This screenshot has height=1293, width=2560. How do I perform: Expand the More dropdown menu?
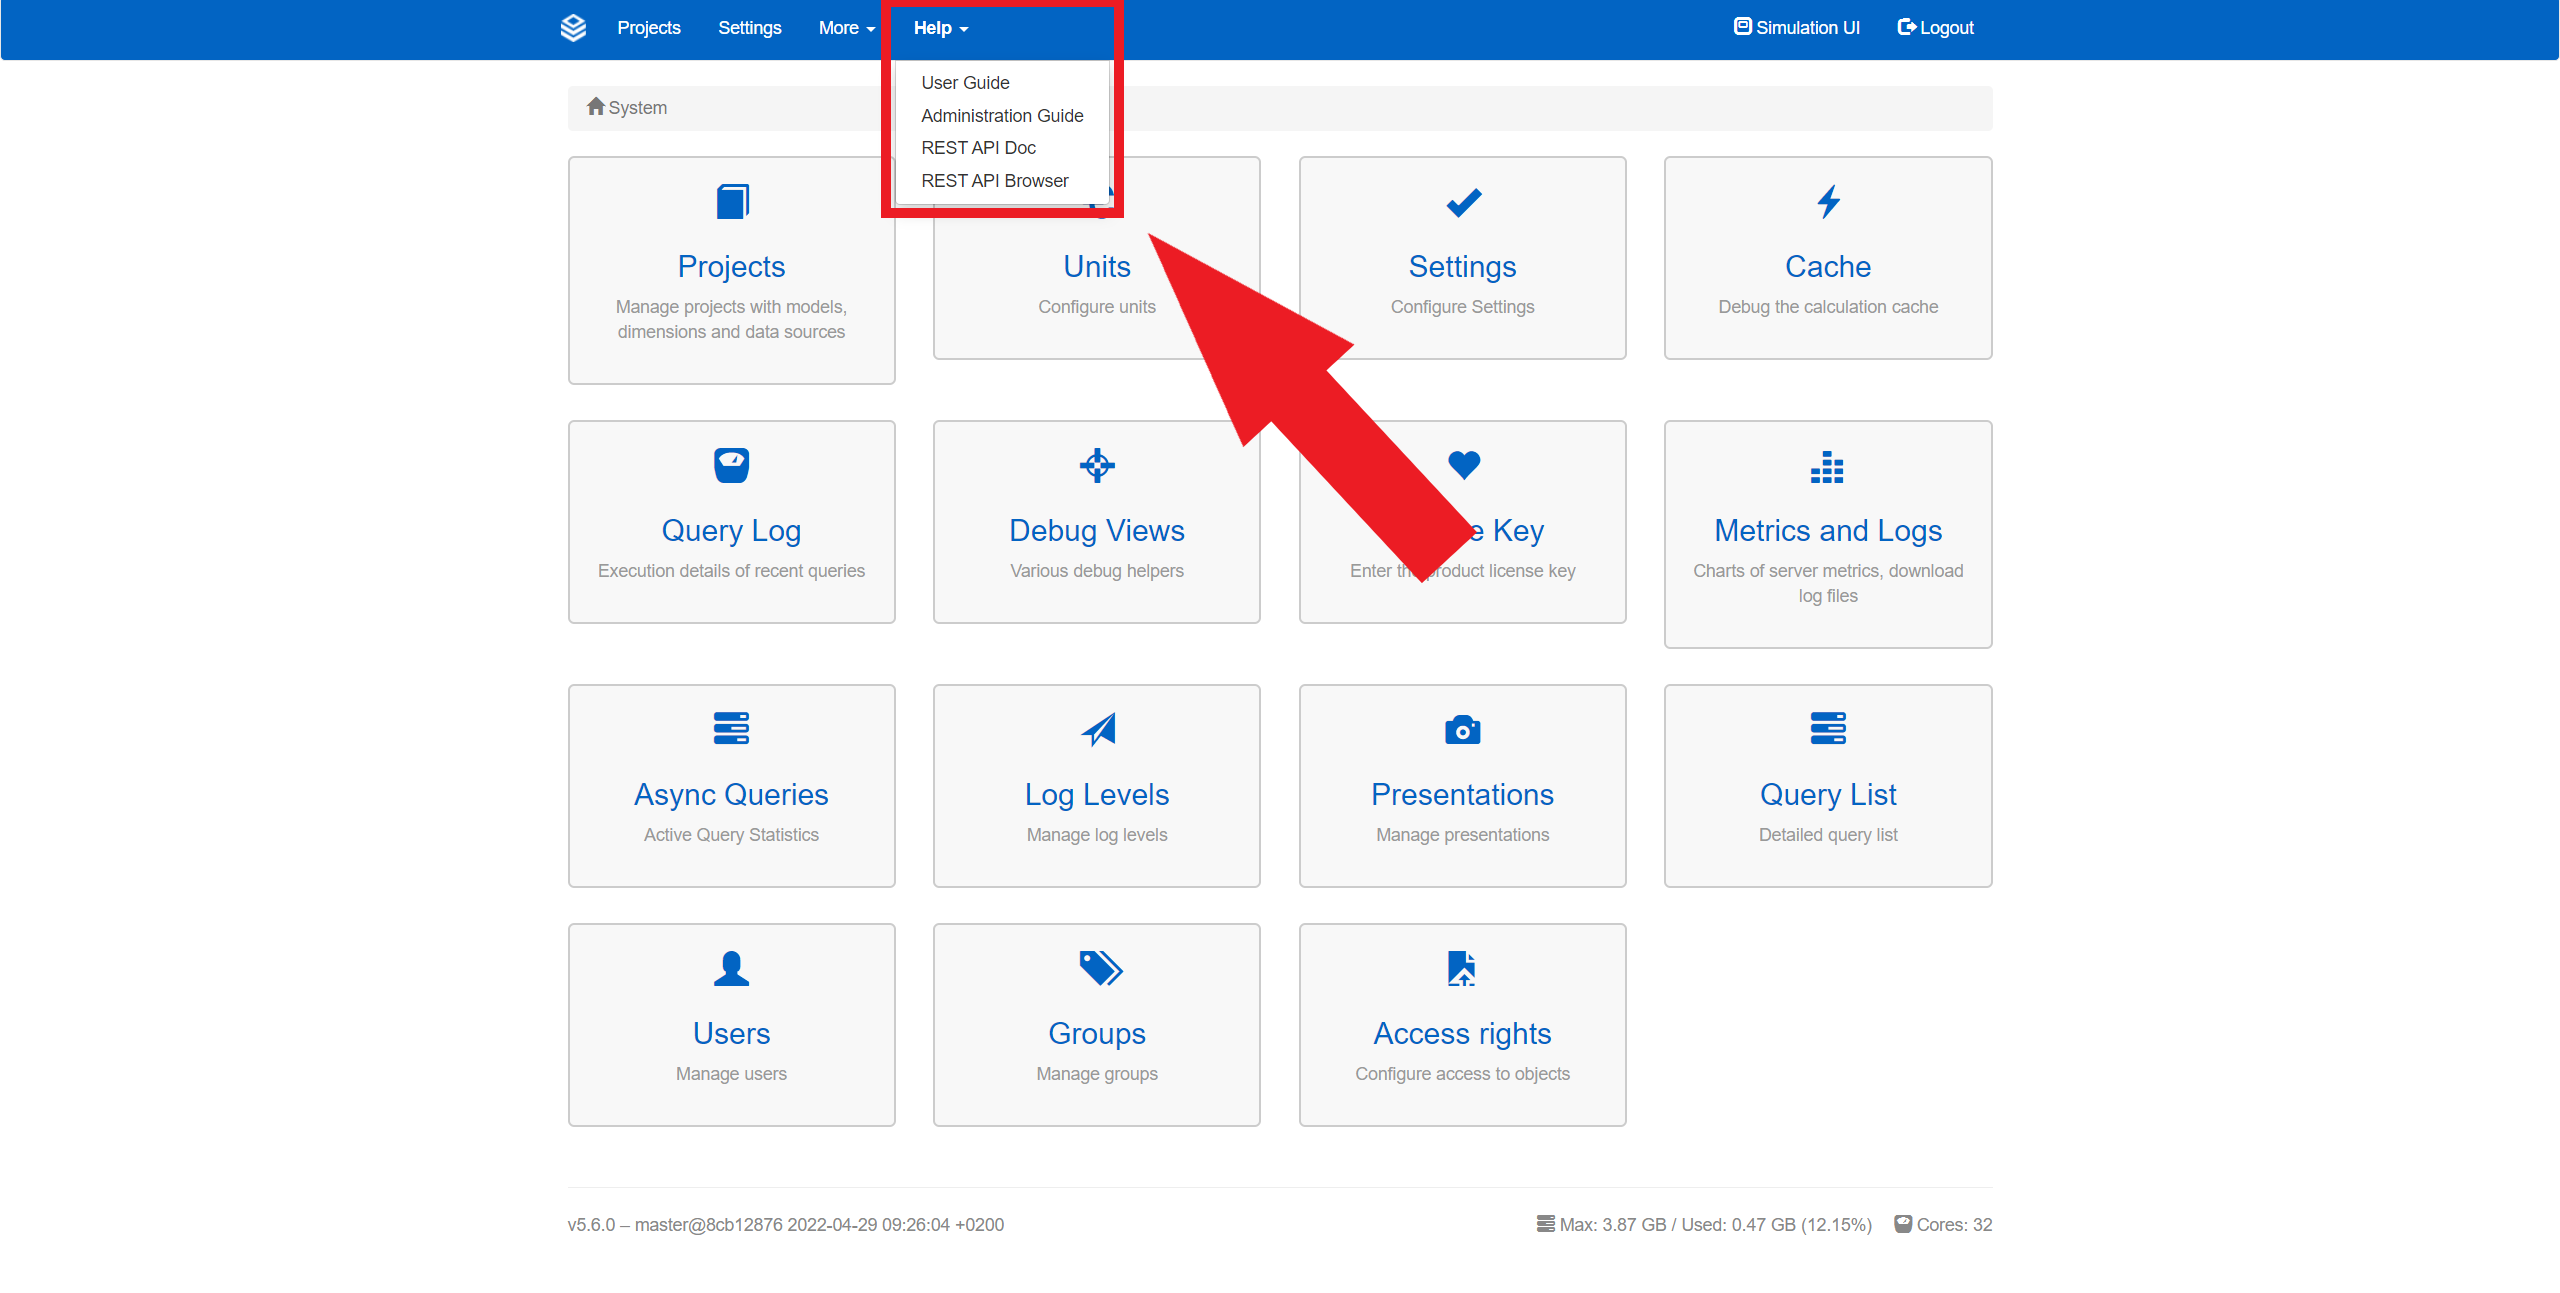pos(845,27)
